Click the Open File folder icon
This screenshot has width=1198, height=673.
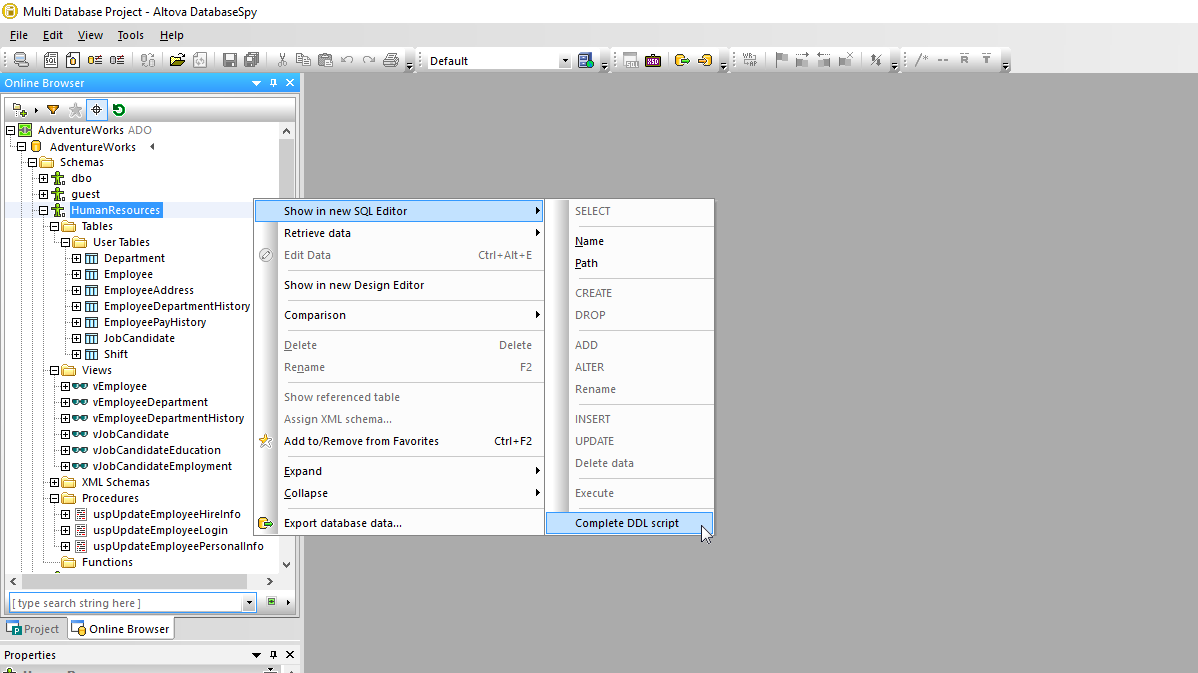coord(177,61)
